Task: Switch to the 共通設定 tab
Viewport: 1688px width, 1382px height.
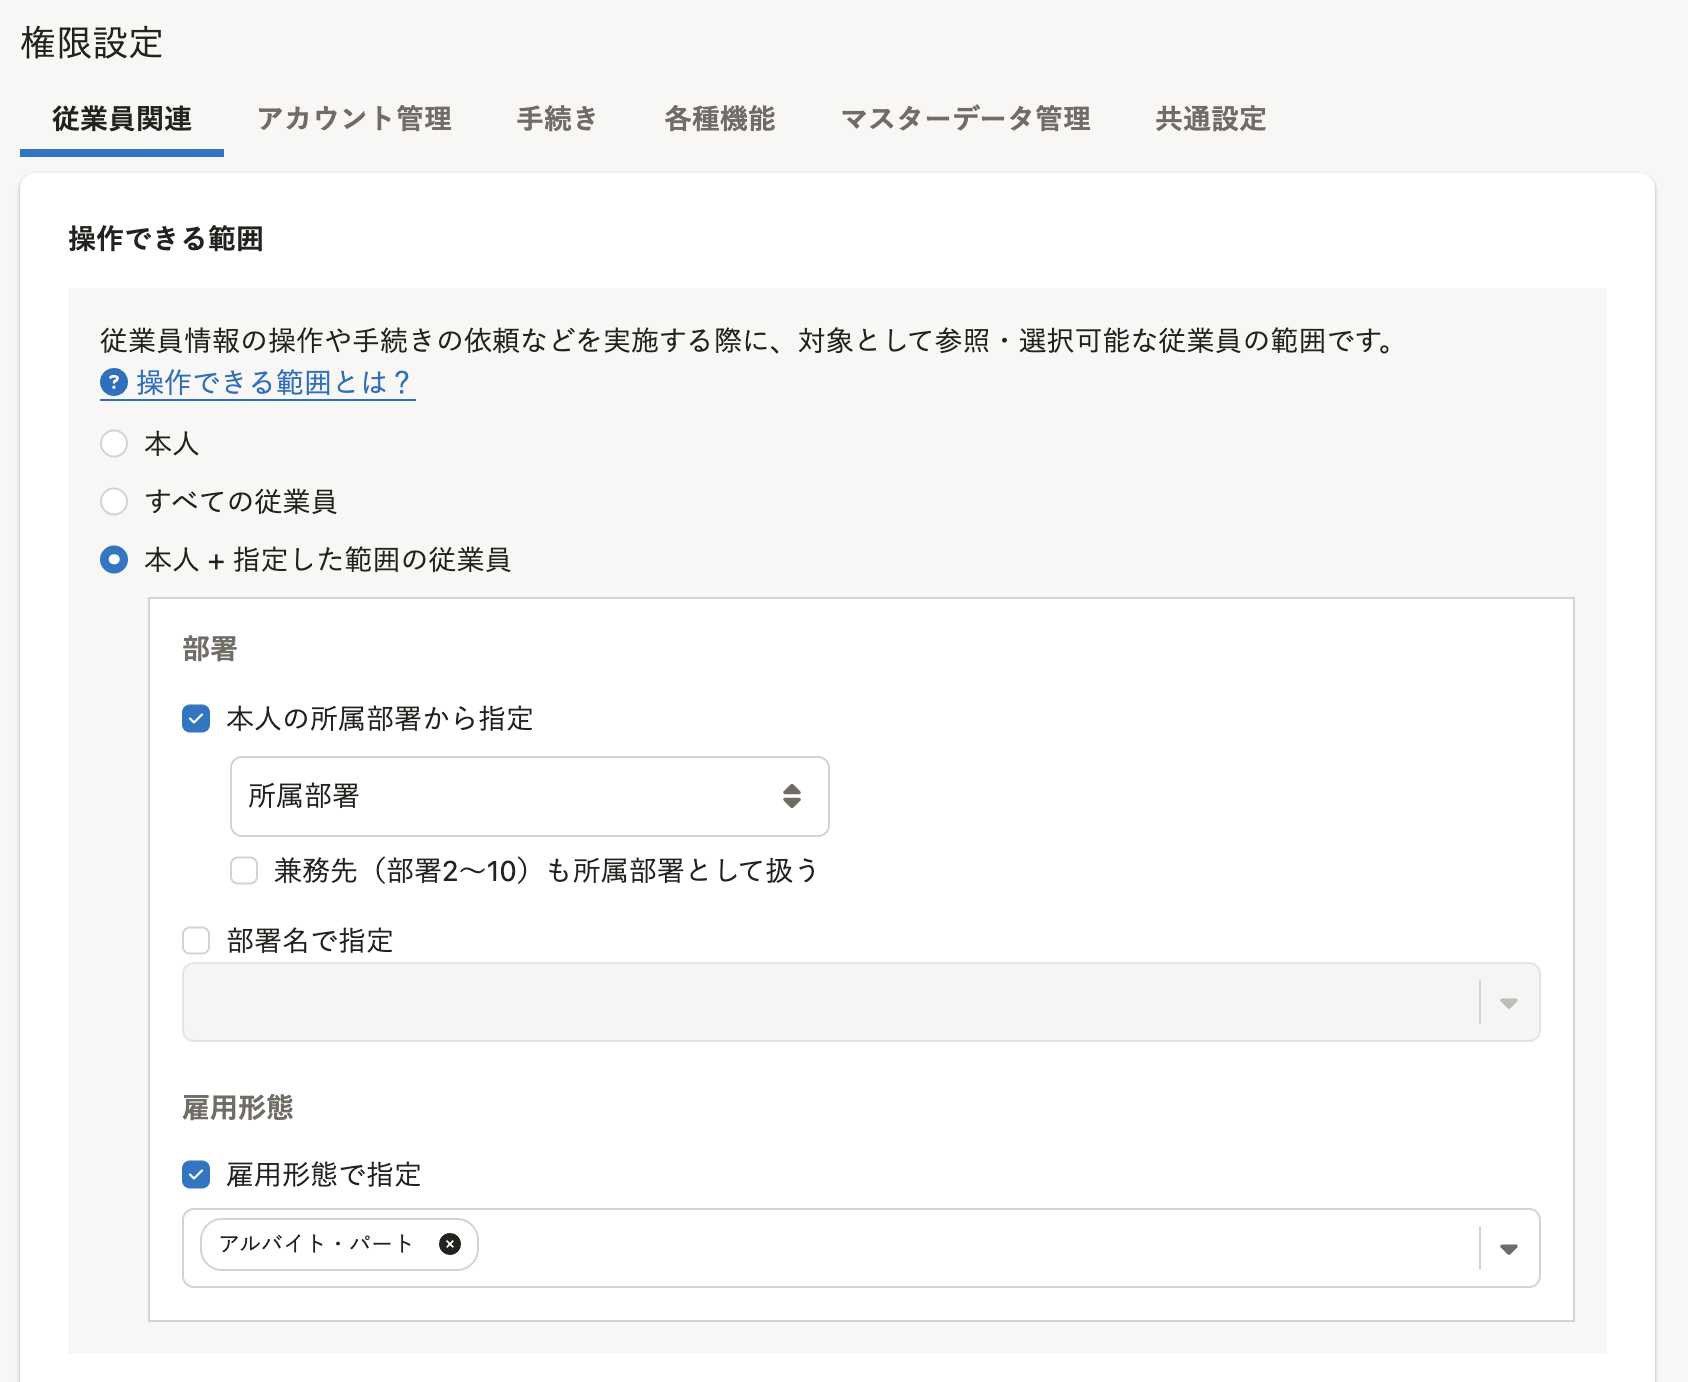Action: point(1211,119)
